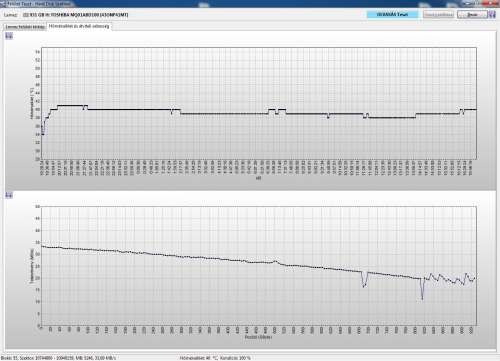Click the application icon in the title bar

tap(3, 3)
